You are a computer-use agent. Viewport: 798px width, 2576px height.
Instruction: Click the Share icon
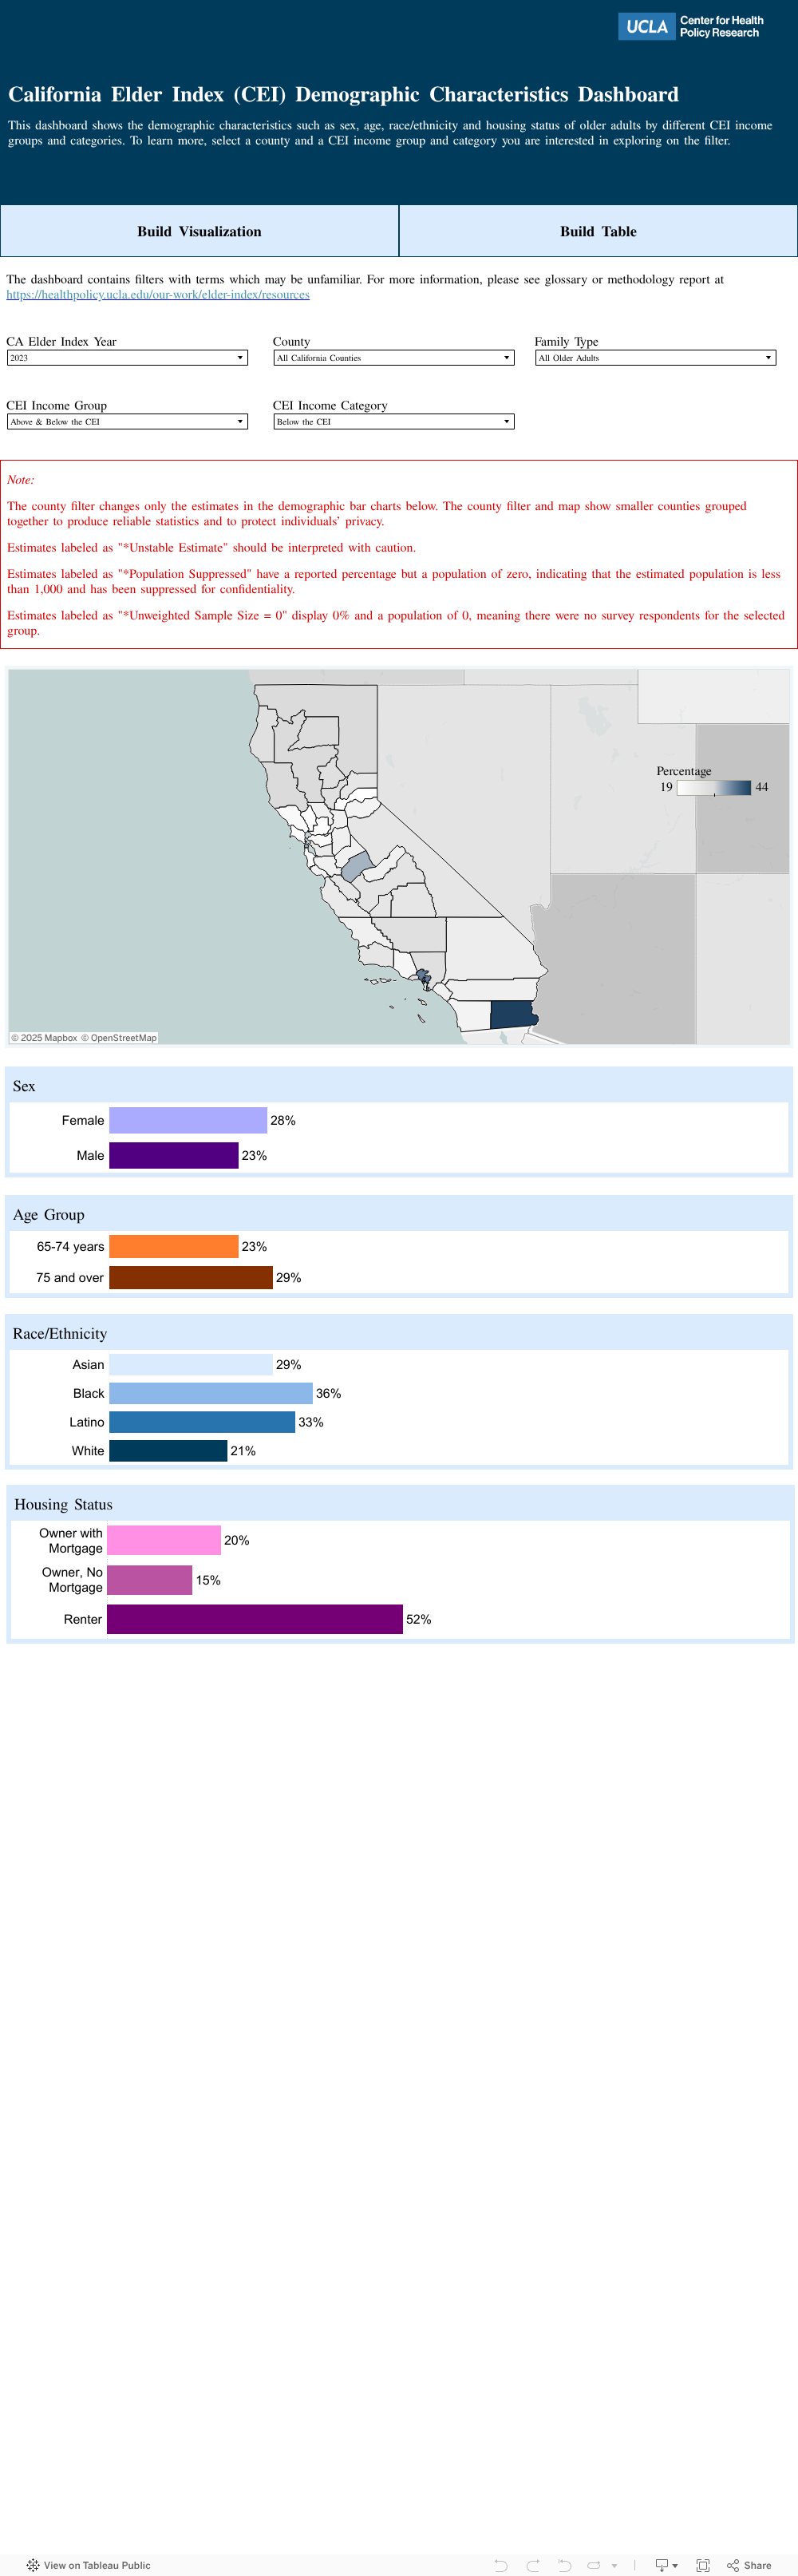point(749,2565)
